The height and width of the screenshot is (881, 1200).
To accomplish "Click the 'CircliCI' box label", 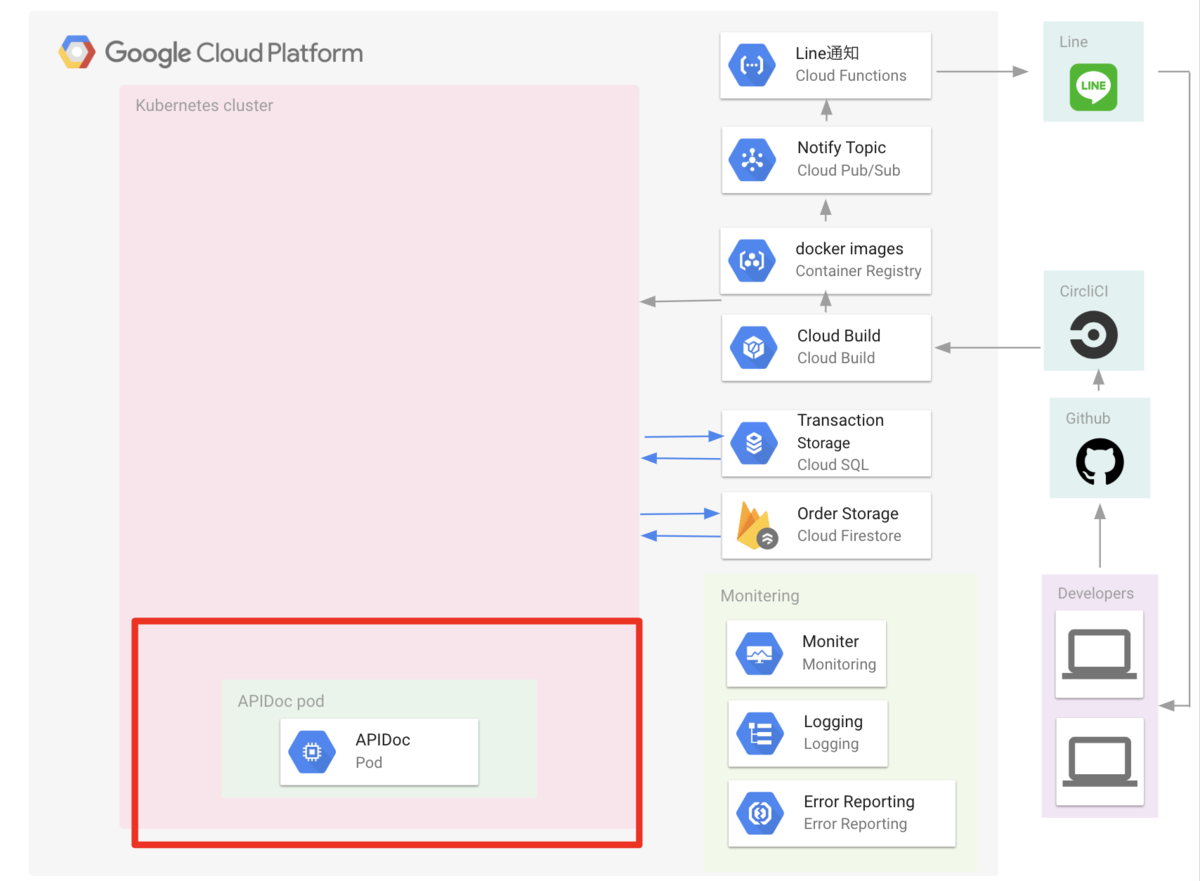I will coord(1084,292).
